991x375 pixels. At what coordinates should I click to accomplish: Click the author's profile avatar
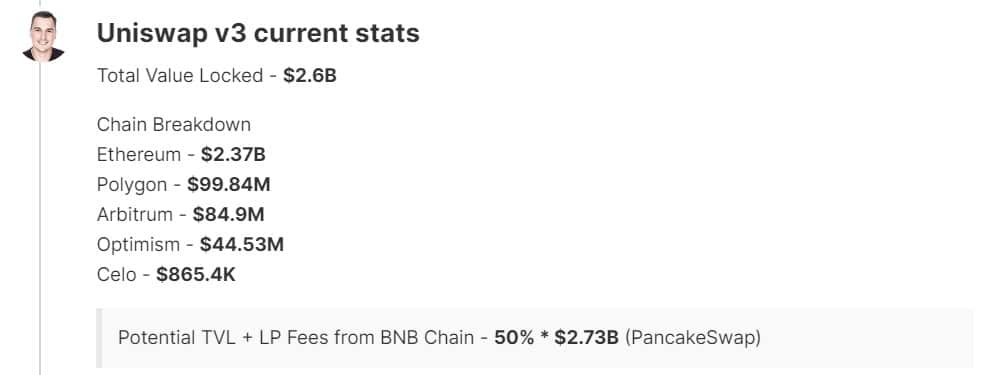tap(43, 36)
